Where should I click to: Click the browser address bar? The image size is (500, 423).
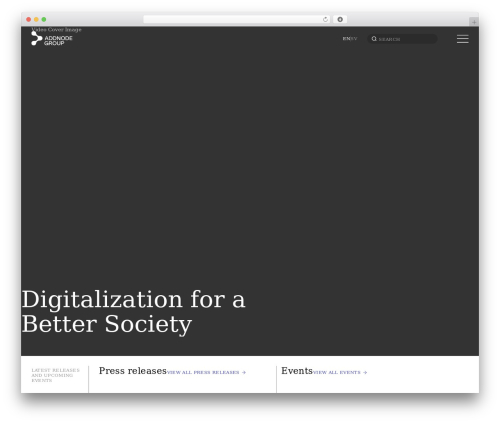pyautogui.click(x=237, y=19)
